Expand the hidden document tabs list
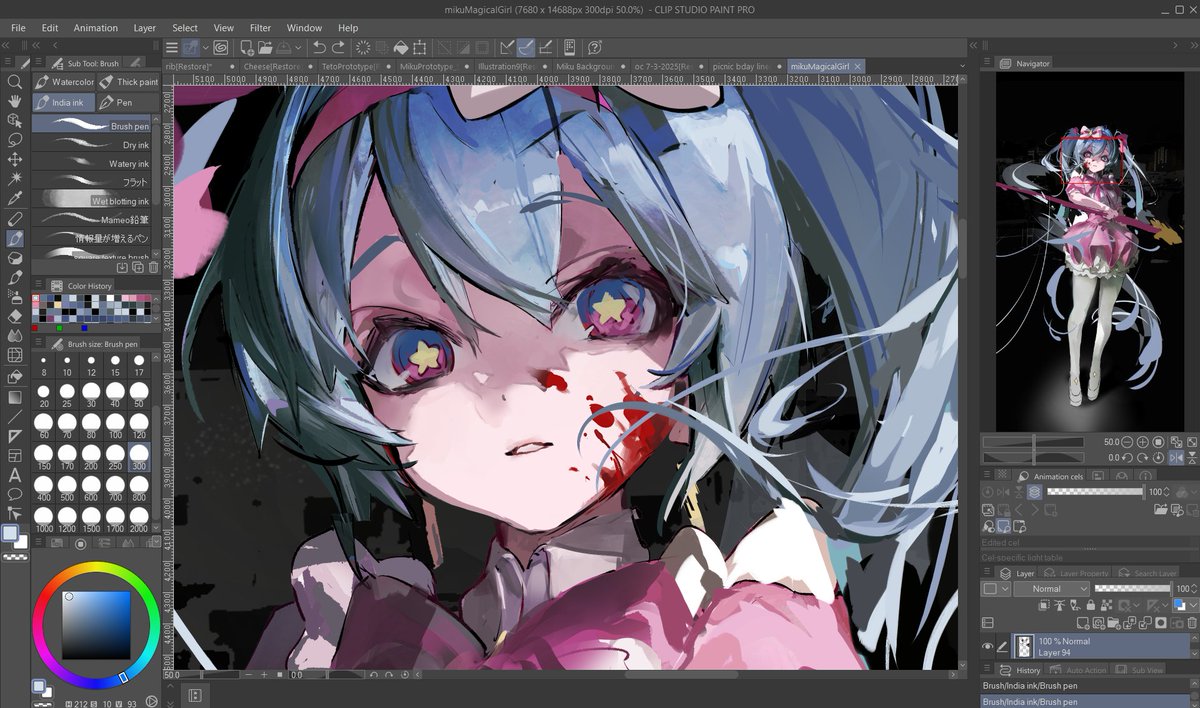The height and width of the screenshot is (708, 1200). (961, 65)
